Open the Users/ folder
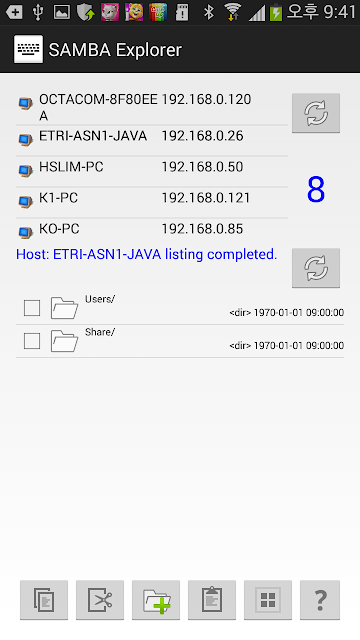This screenshot has height=640, width=360. click(x=180, y=308)
